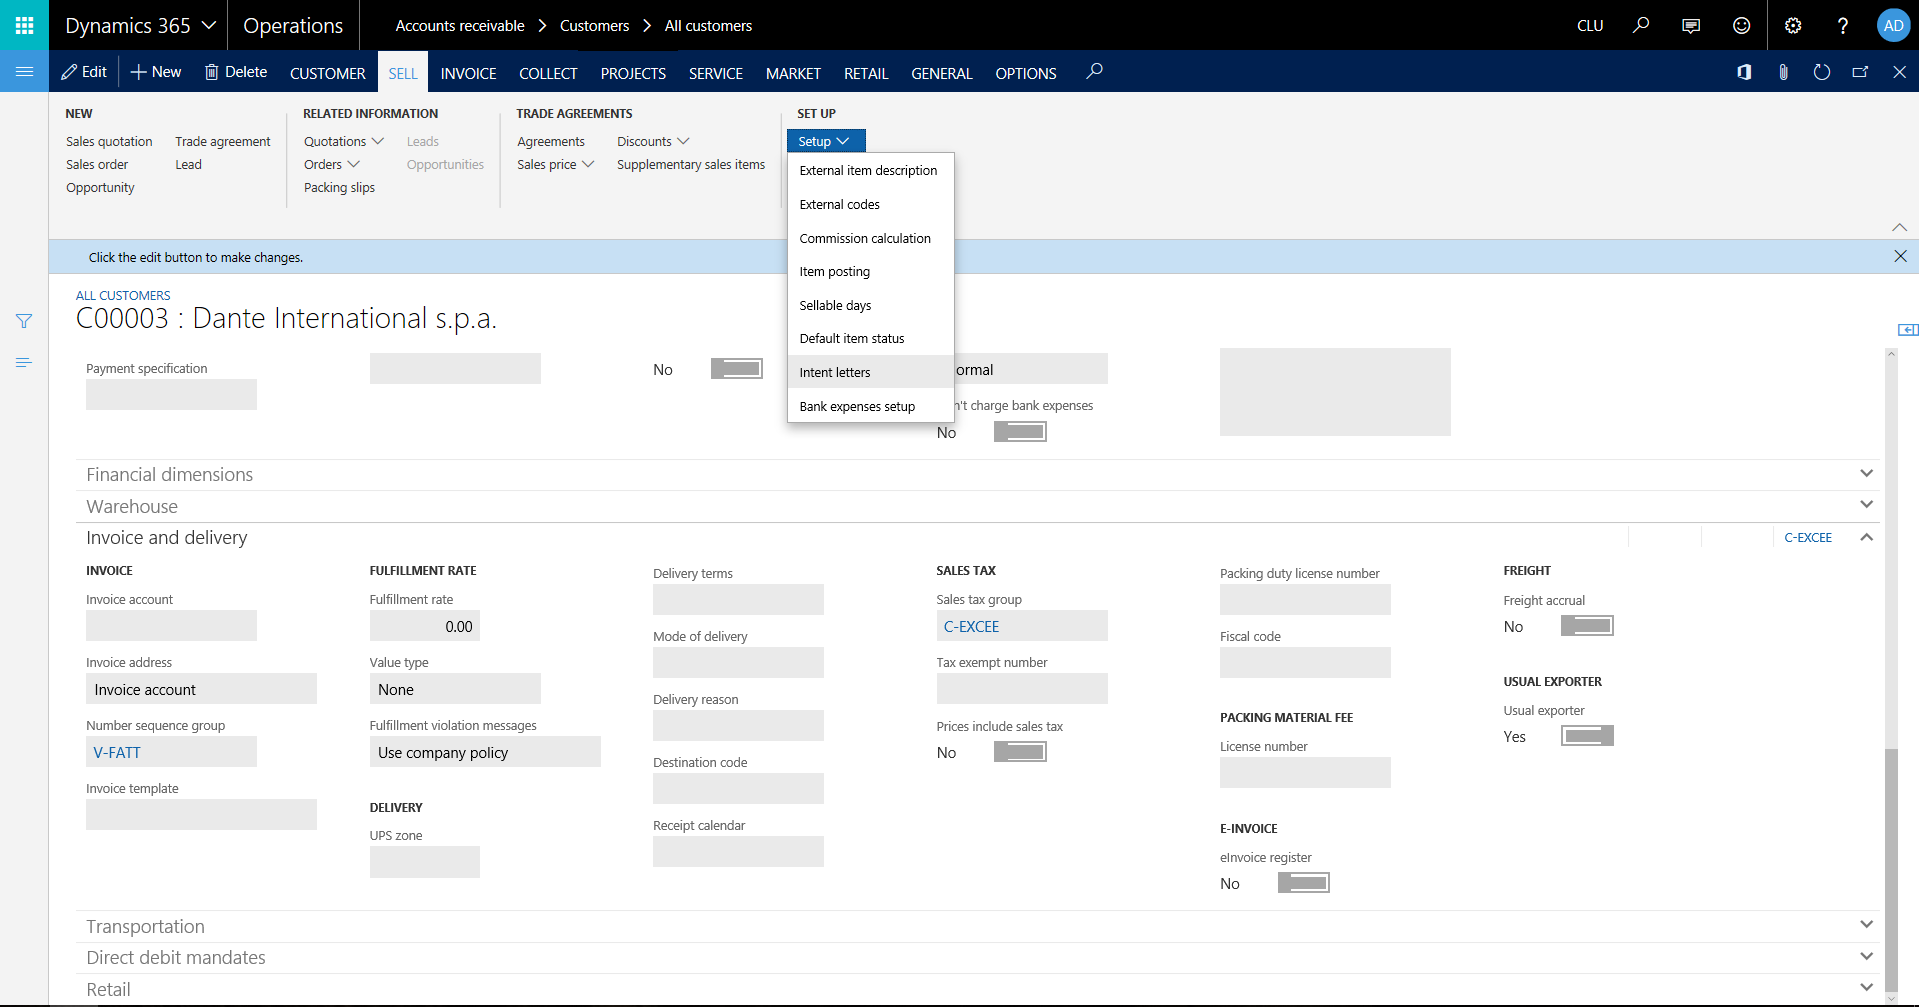Viewport: 1919px width, 1007px height.
Task: Expand the Direct debit mandates section
Action: tap(978, 957)
